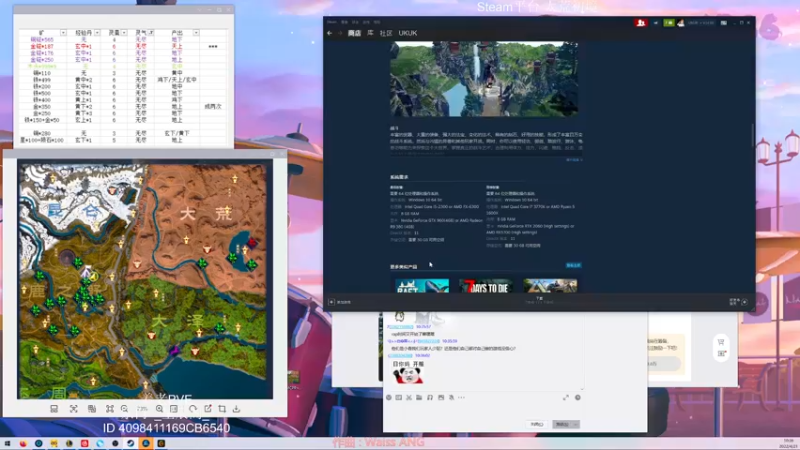Click the add-game plus icon in Steam footer
This screenshot has height=450, width=800.
[x=331, y=302]
